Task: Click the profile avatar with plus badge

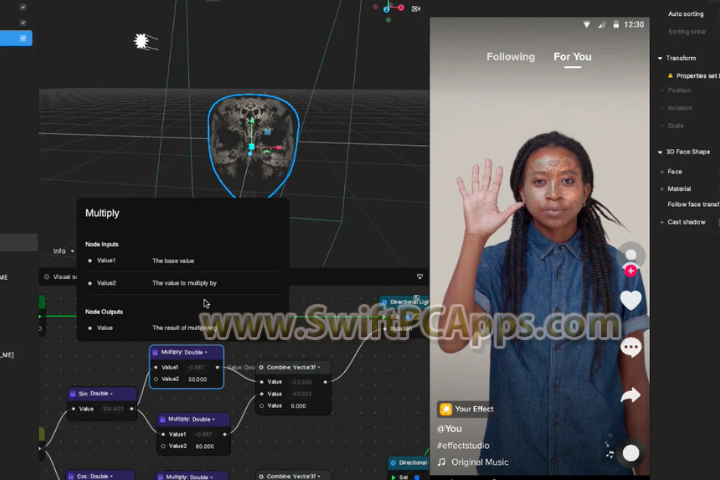Action: tap(631, 259)
